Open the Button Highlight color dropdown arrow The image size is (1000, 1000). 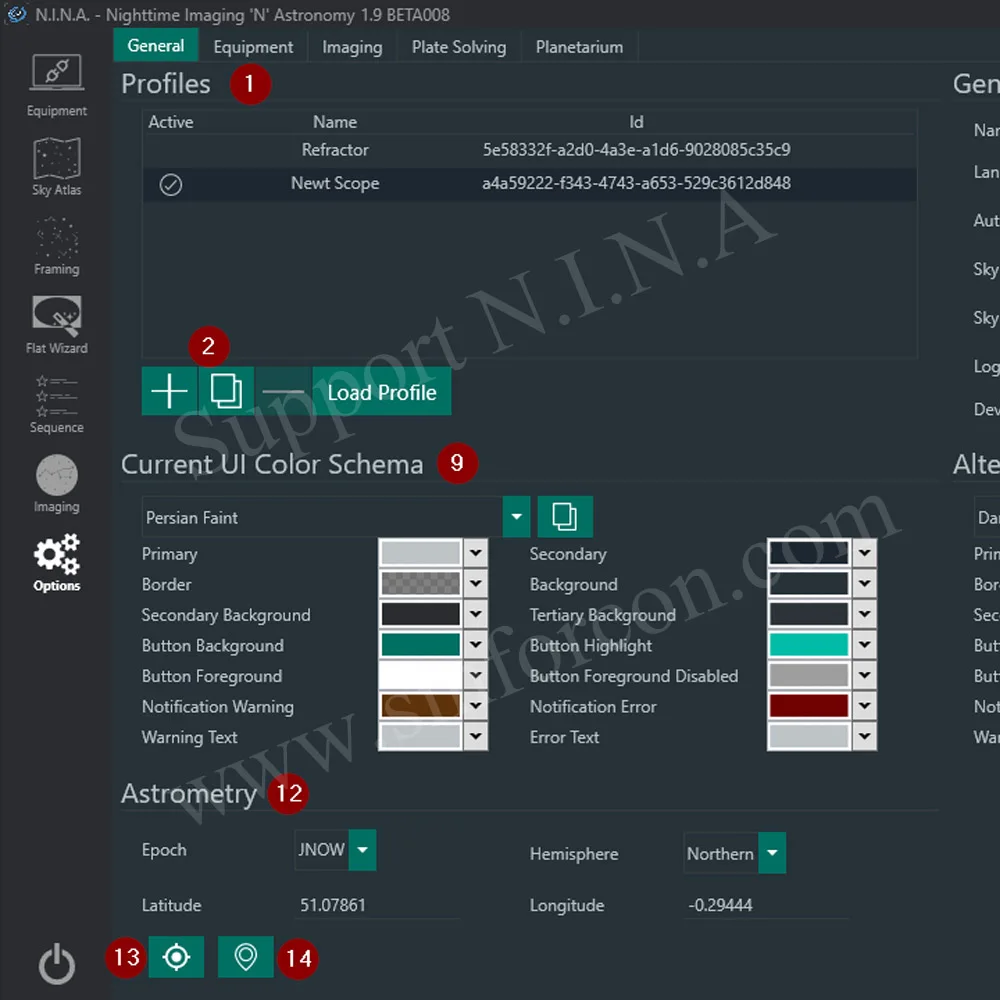click(x=864, y=644)
